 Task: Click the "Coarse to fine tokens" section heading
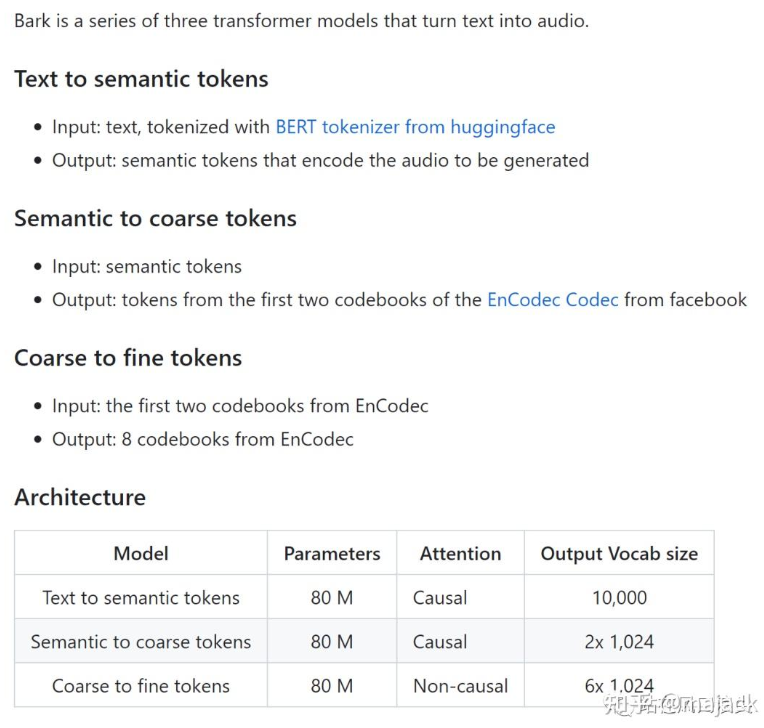coord(128,358)
